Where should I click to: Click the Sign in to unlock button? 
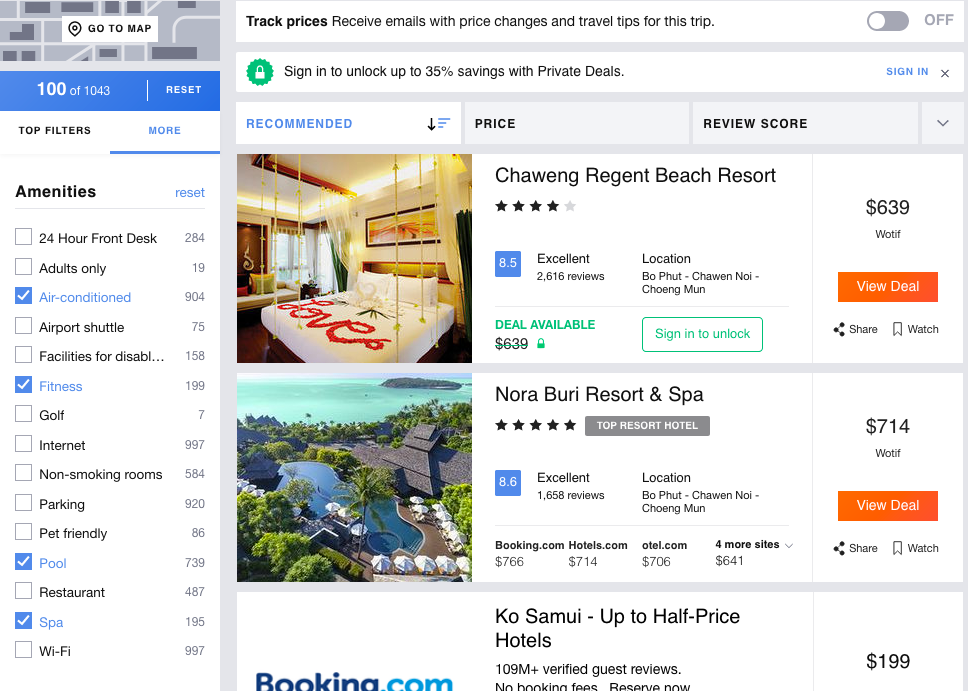(x=702, y=334)
